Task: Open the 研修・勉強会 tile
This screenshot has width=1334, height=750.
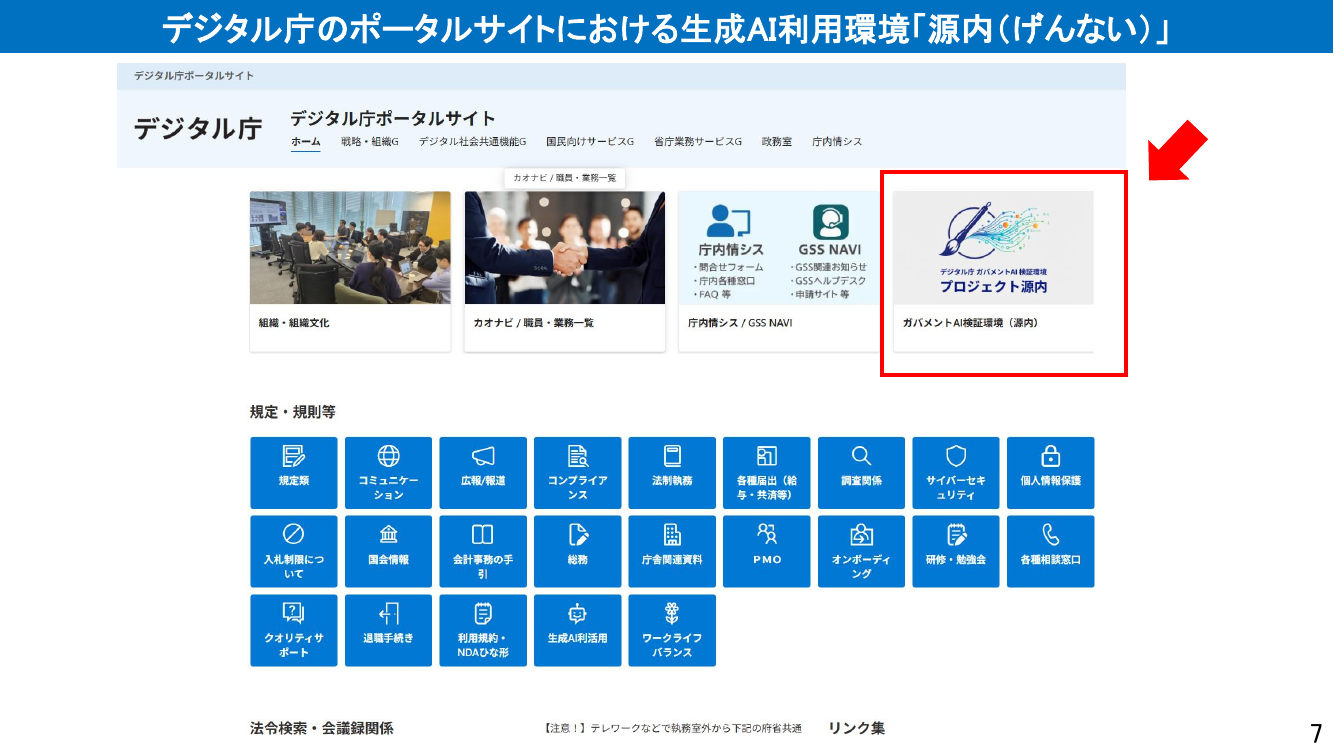Action: (956, 551)
